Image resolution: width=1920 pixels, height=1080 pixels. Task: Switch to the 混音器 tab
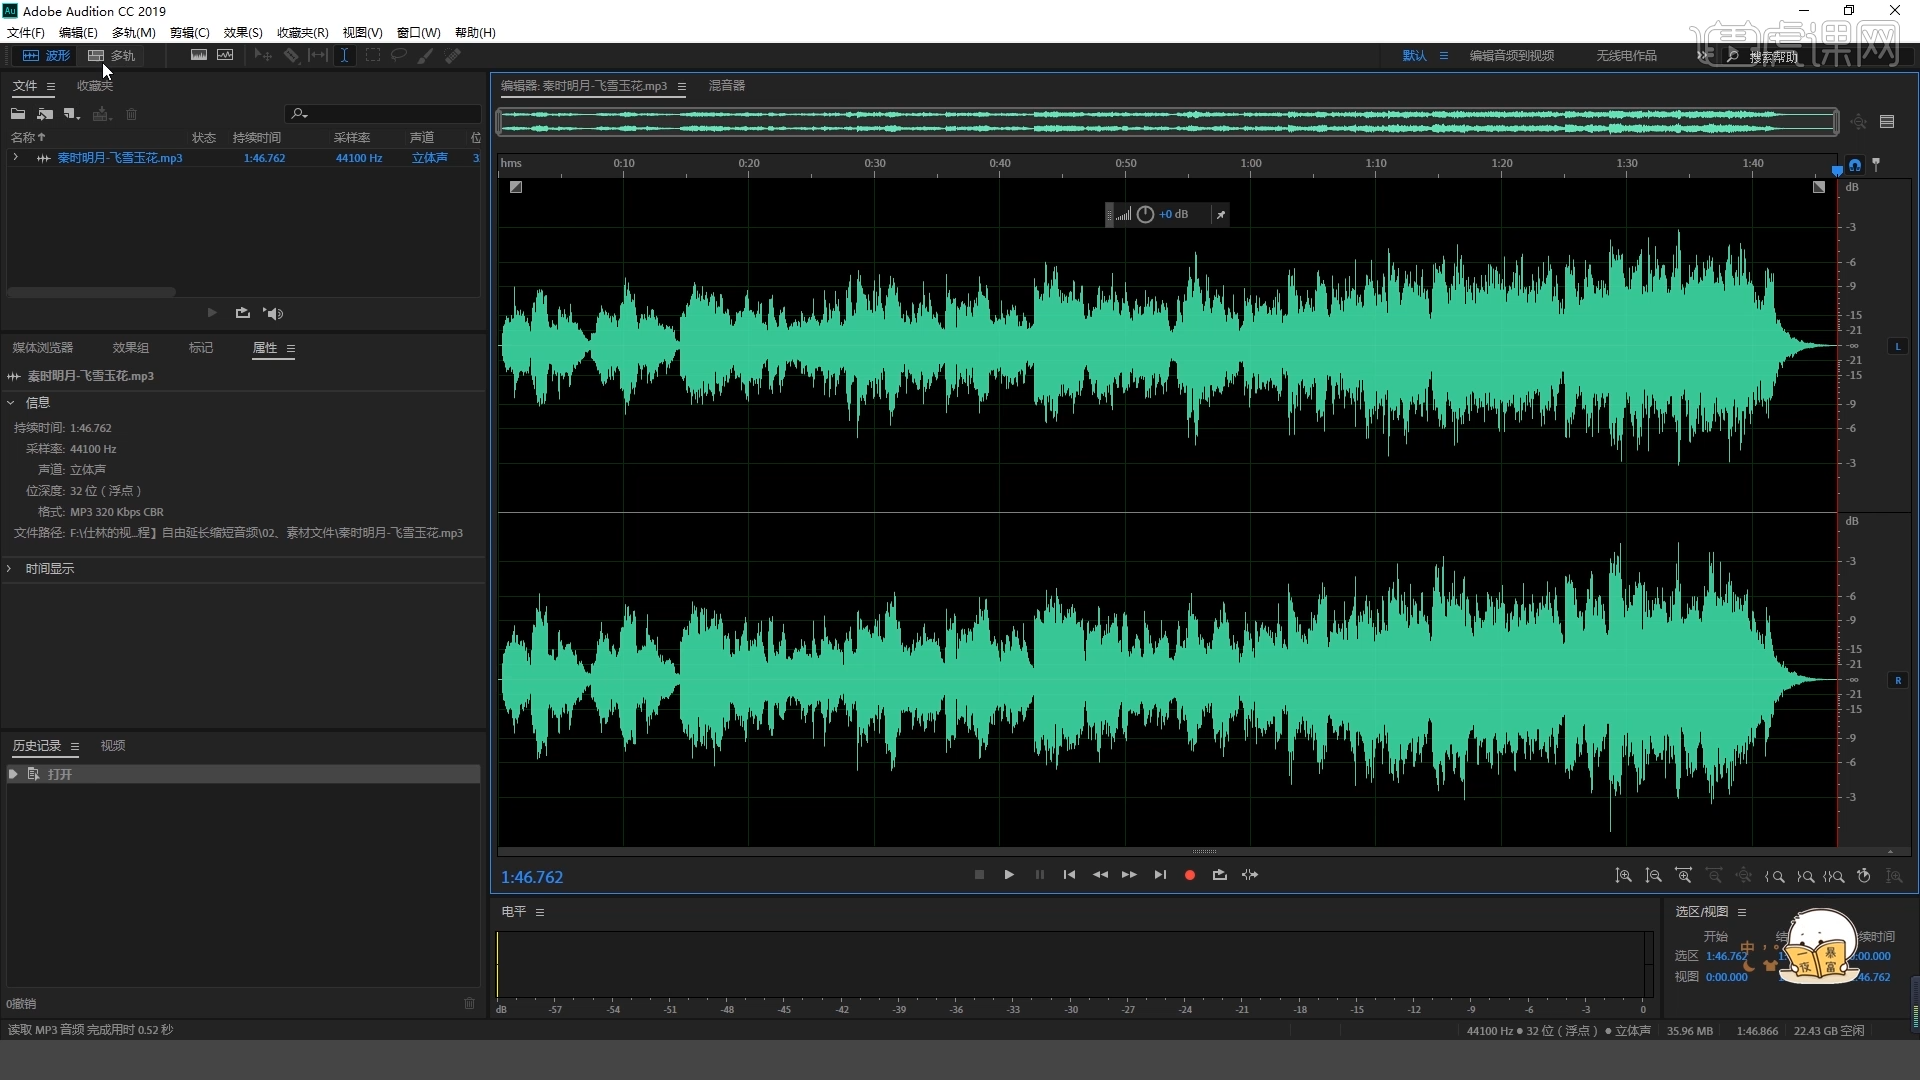726,86
